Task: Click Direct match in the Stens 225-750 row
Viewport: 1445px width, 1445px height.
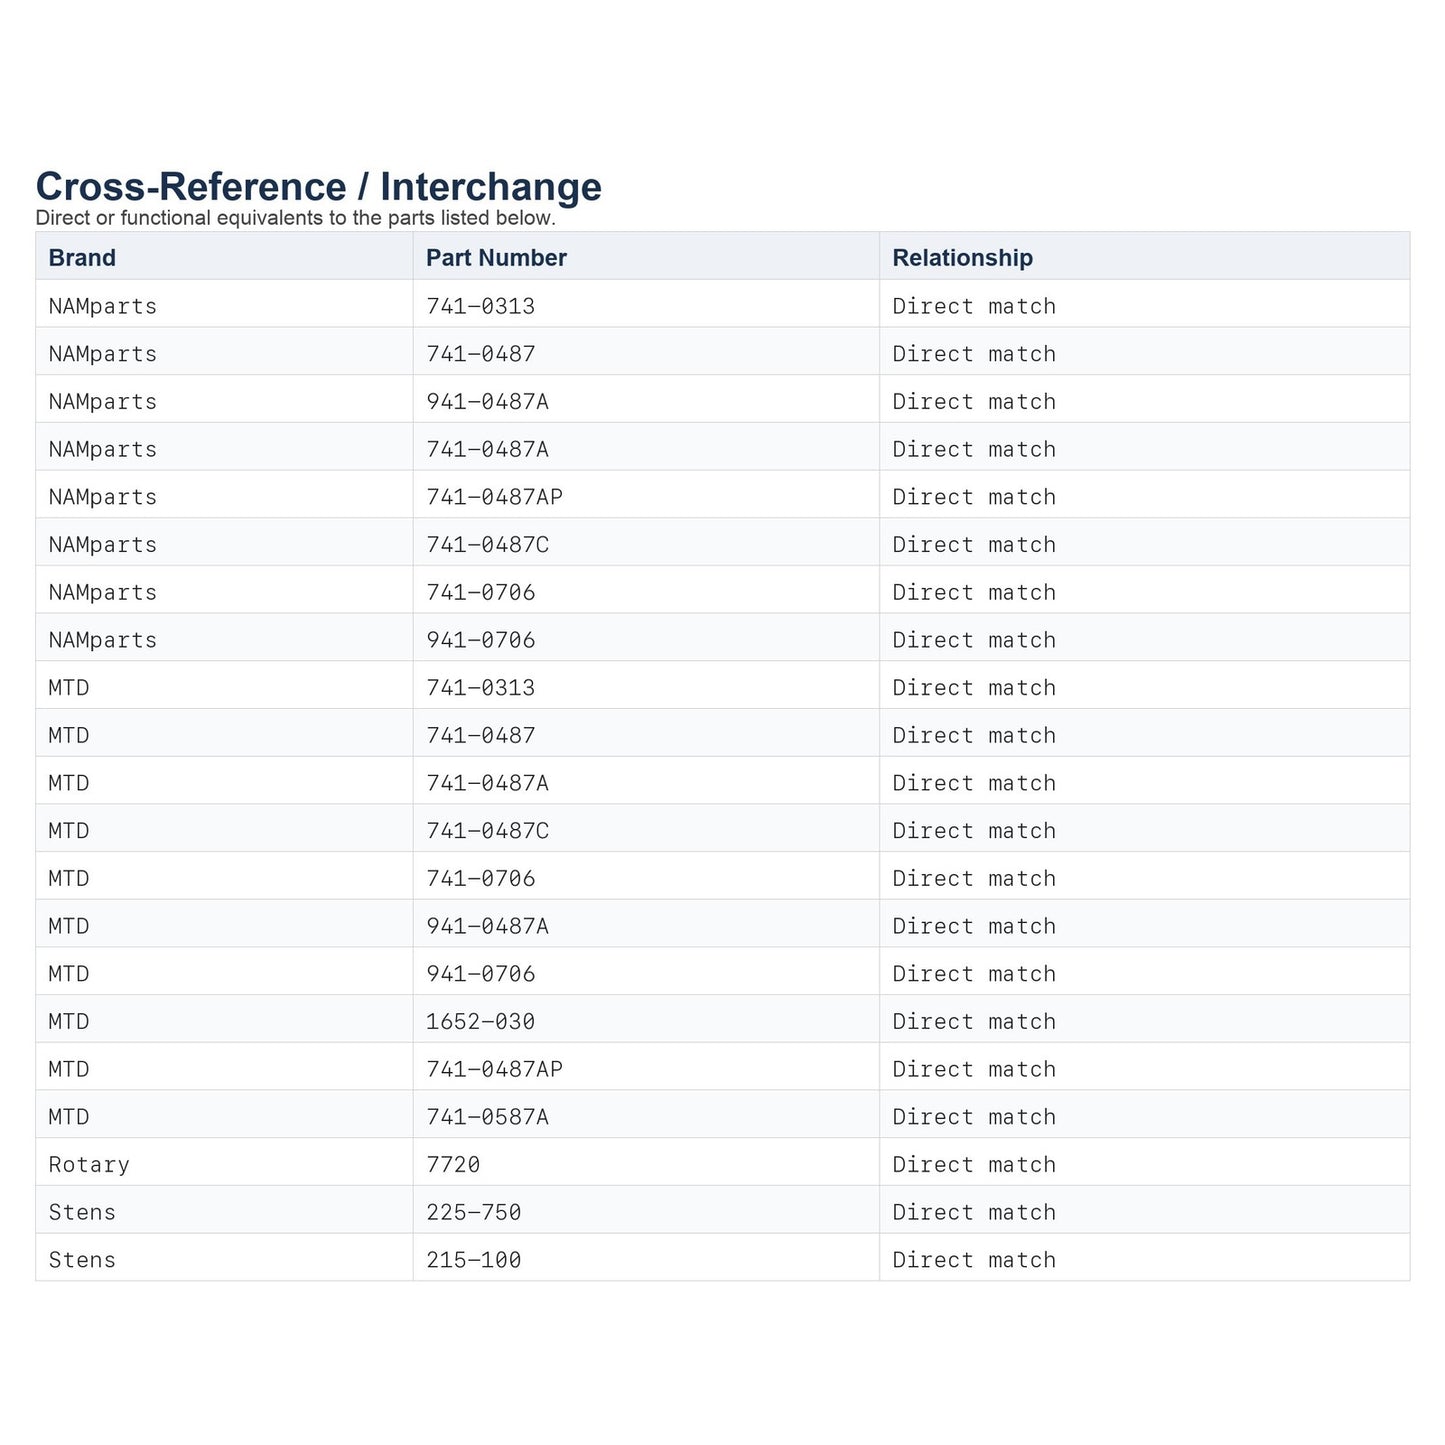Action: point(974,1213)
